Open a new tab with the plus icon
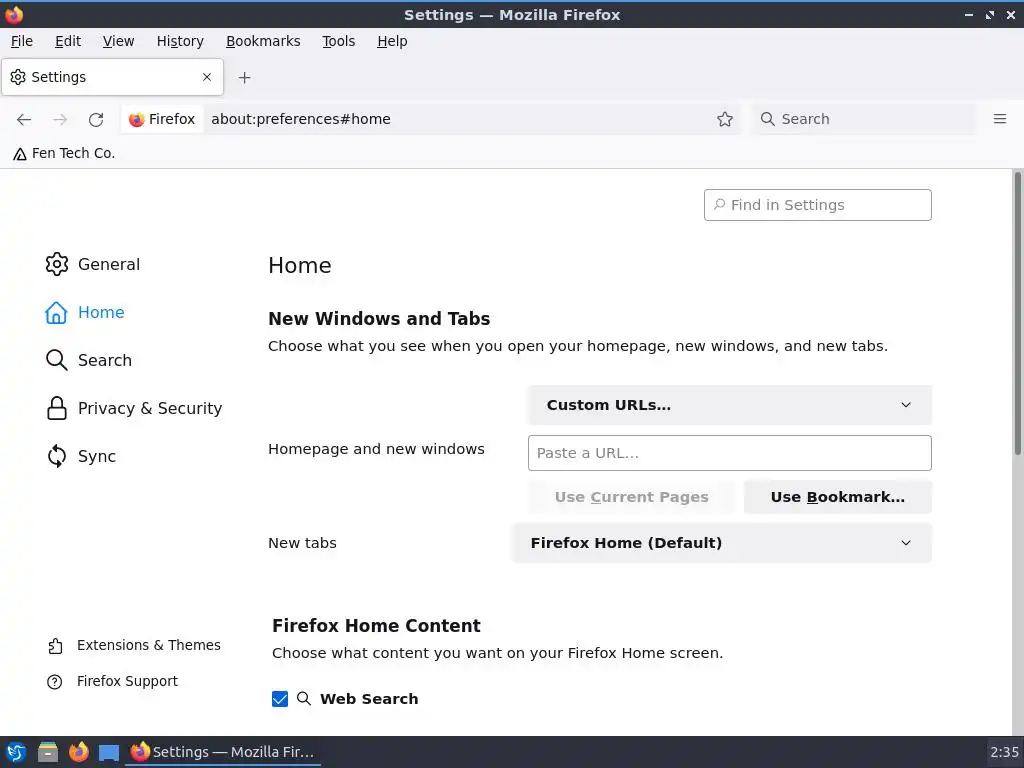This screenshot has width=1024, height=768. coord(244,78)
